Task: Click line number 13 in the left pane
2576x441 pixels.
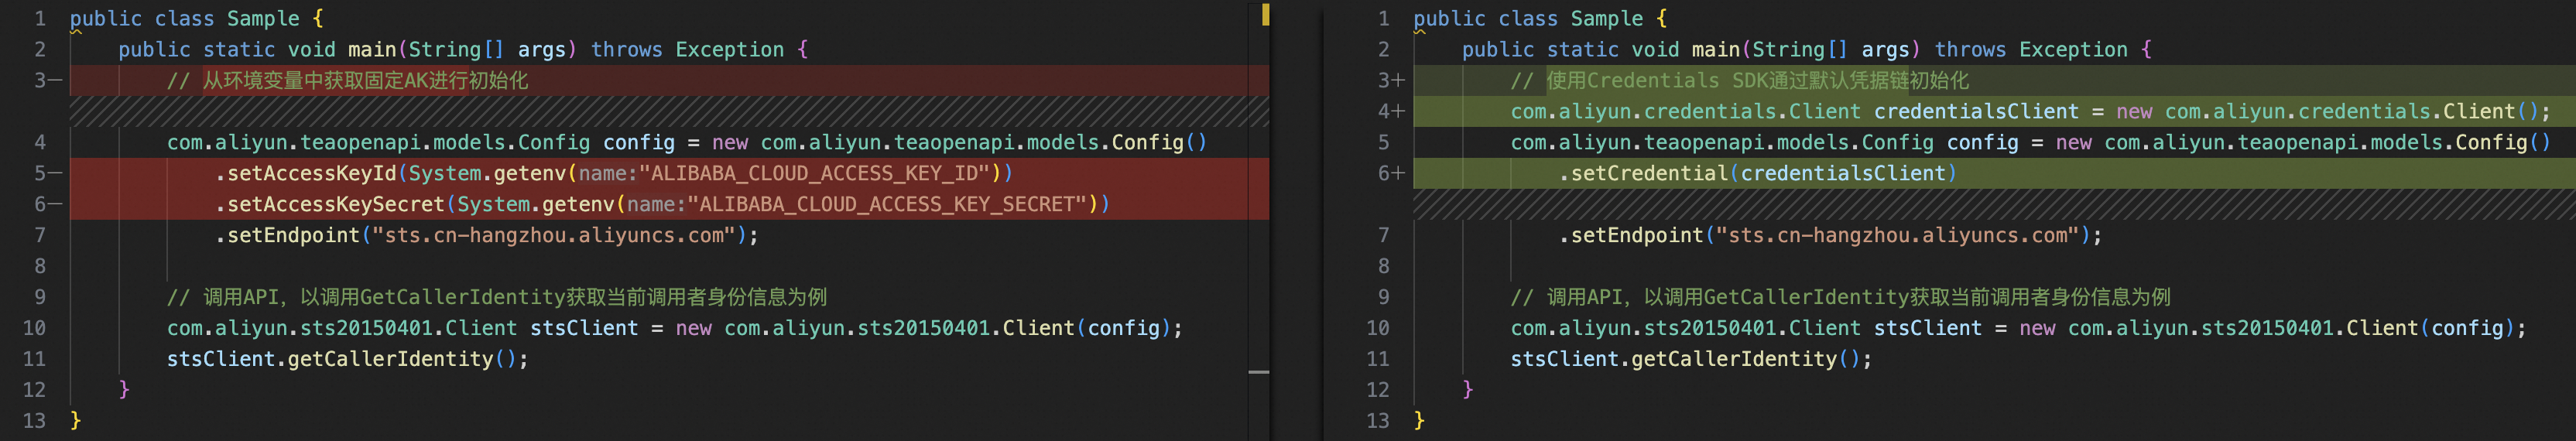Action: (x=34, y=421)
